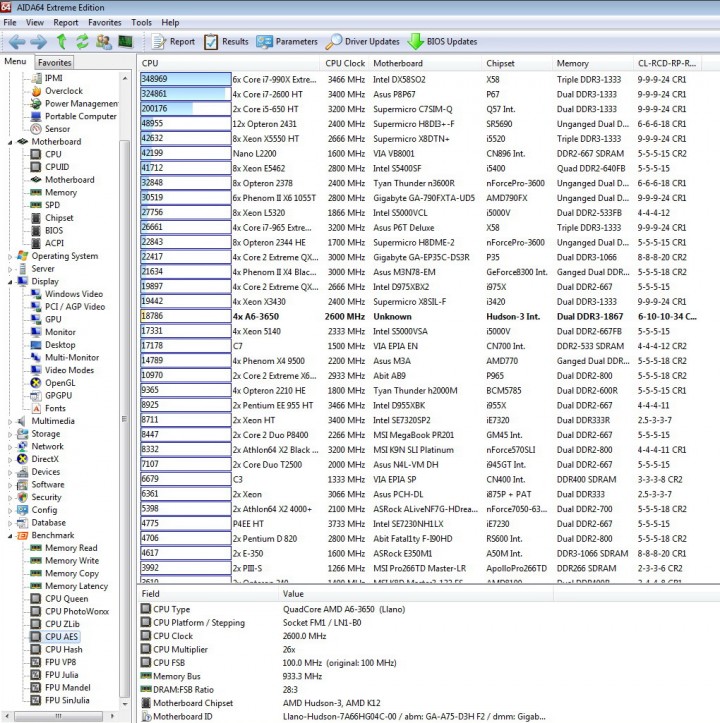
Task: Select the 4x A6-3650 result row
Action: pos(420,316)
